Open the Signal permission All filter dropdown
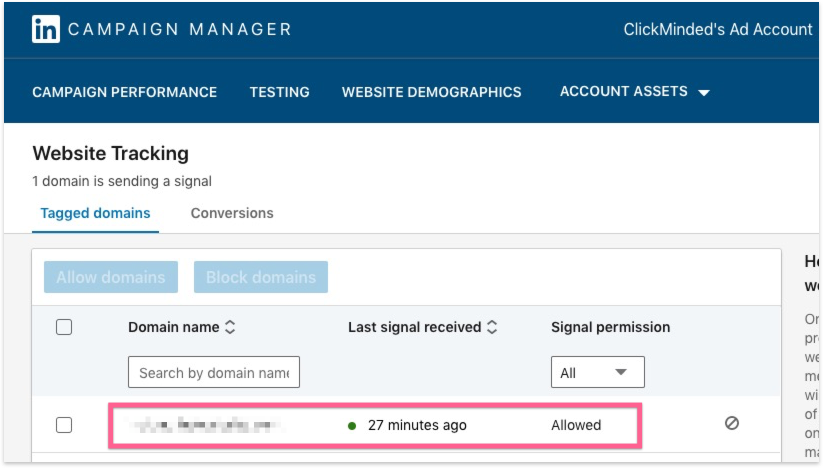This screenshot has width=823, height=468. [597, 373]
